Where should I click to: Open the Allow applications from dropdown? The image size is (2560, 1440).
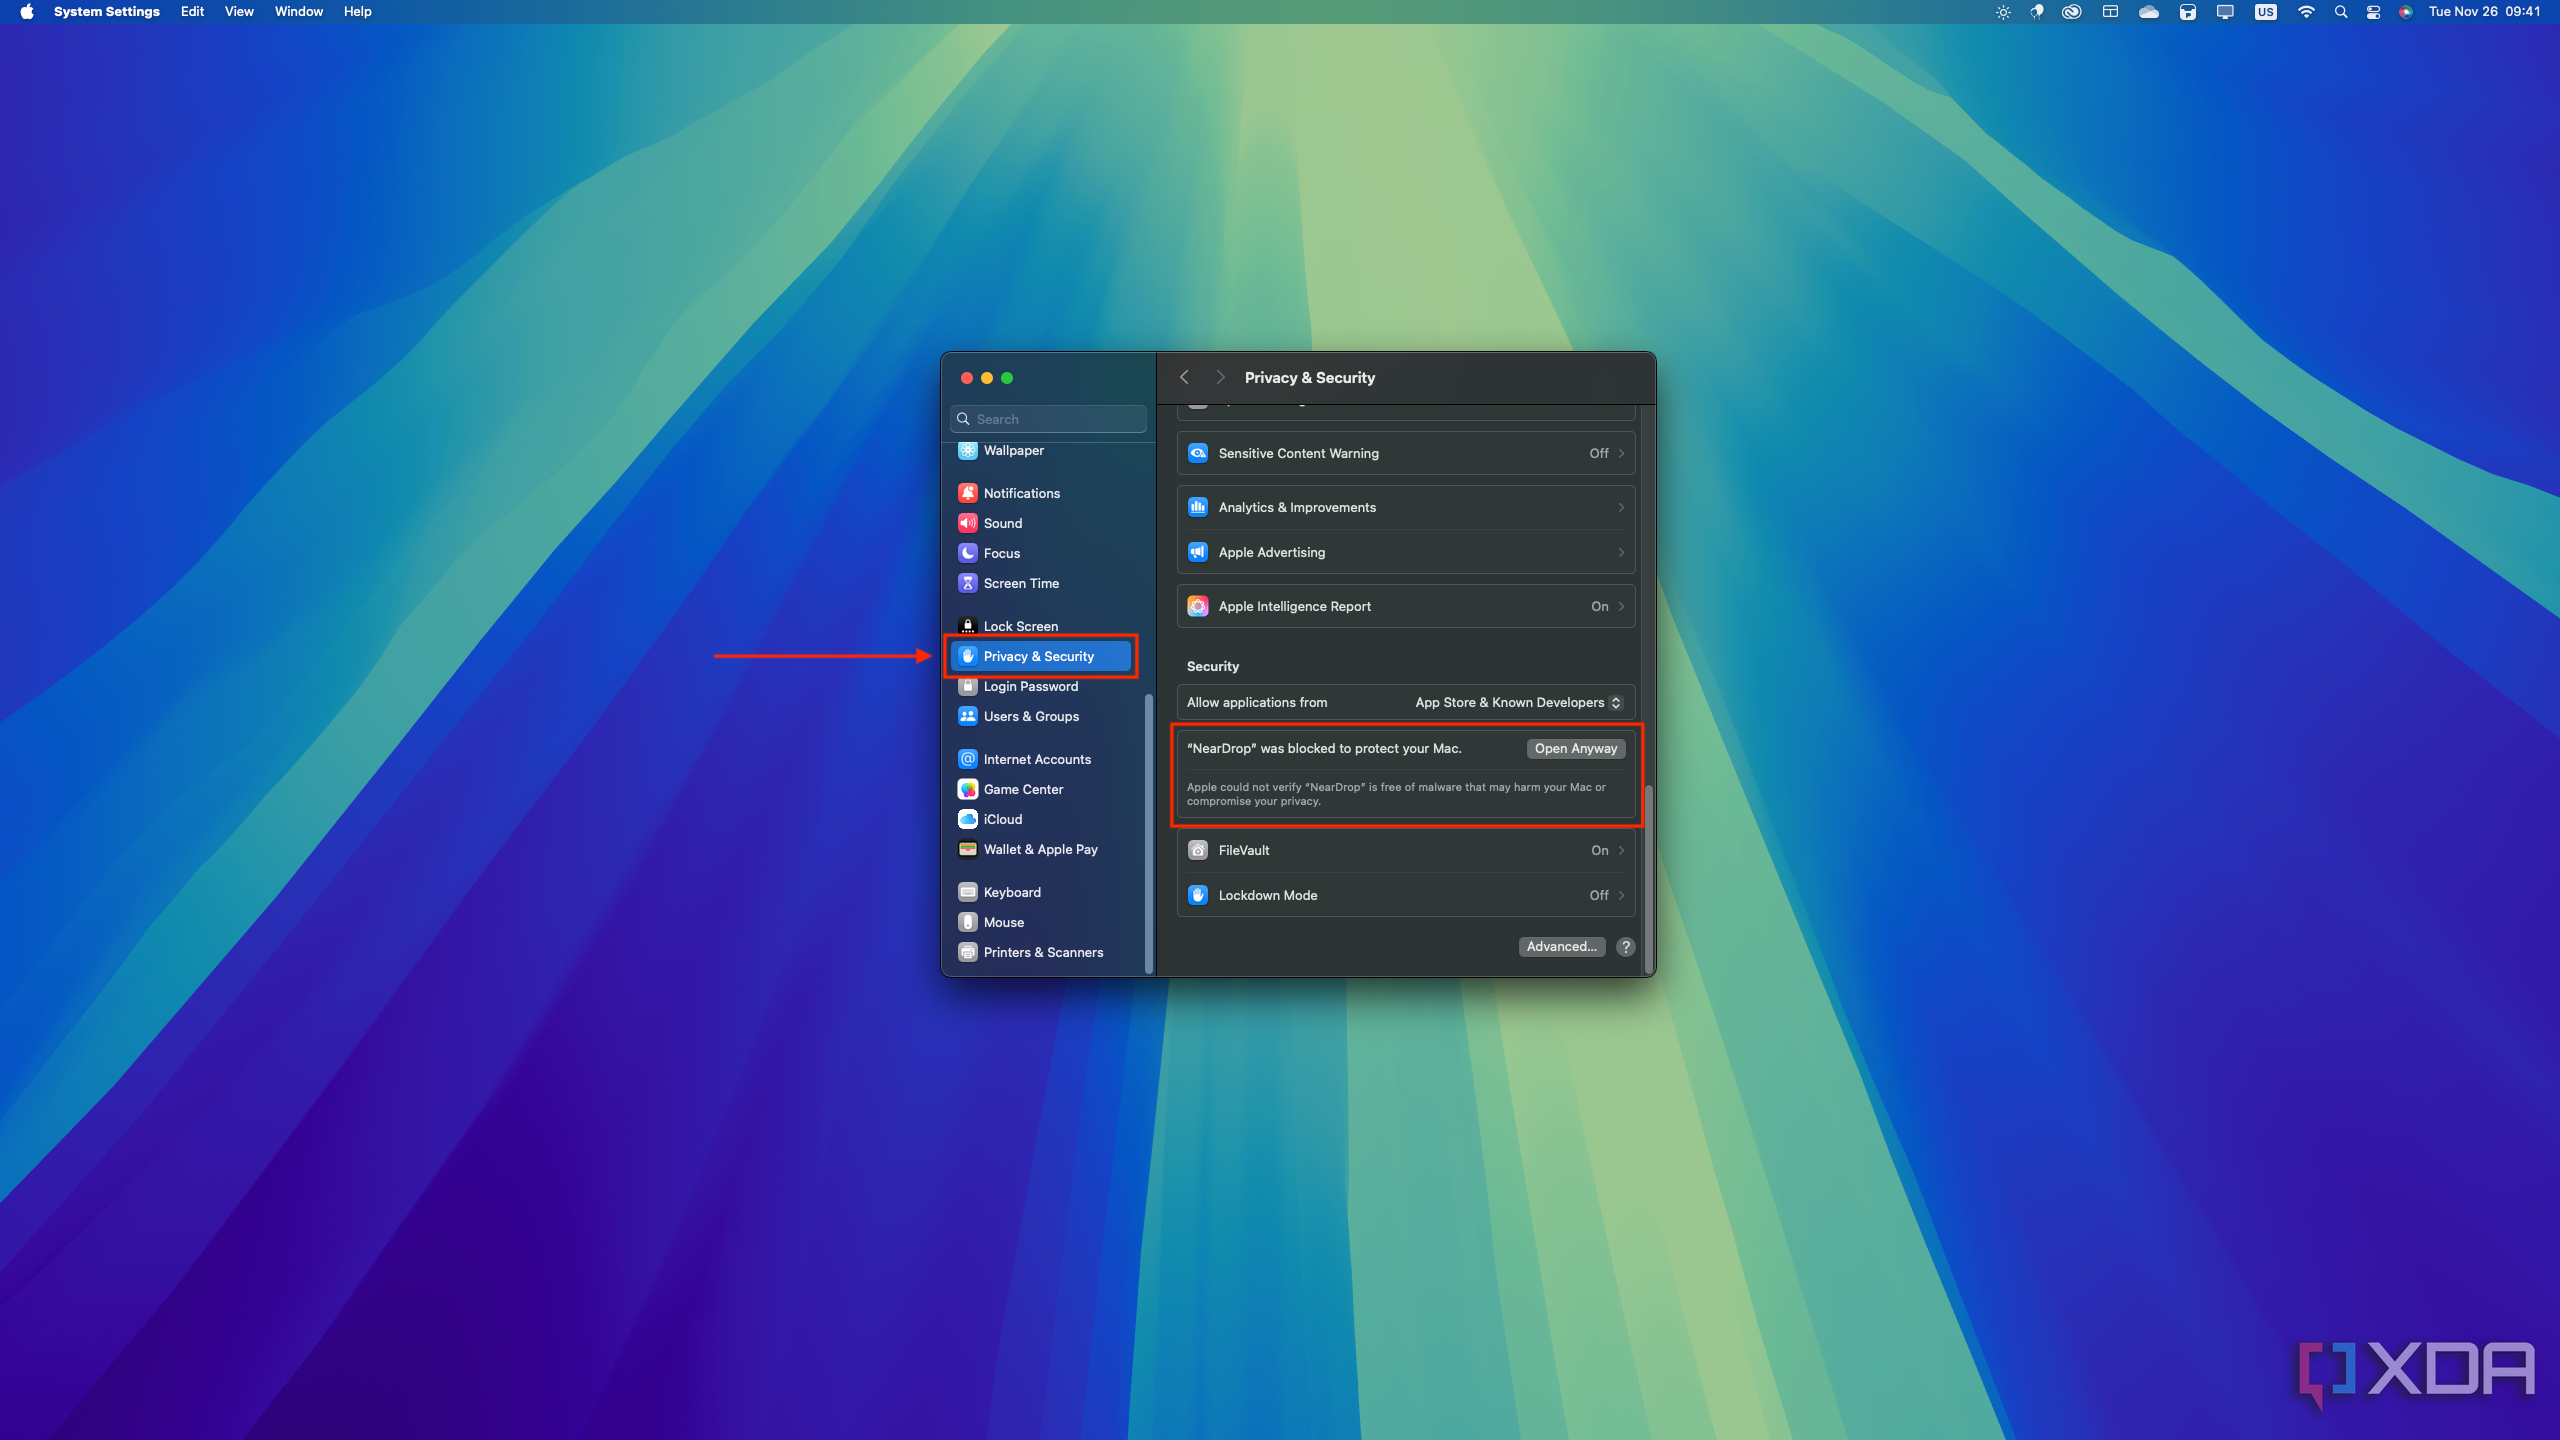coord(1517,702)
